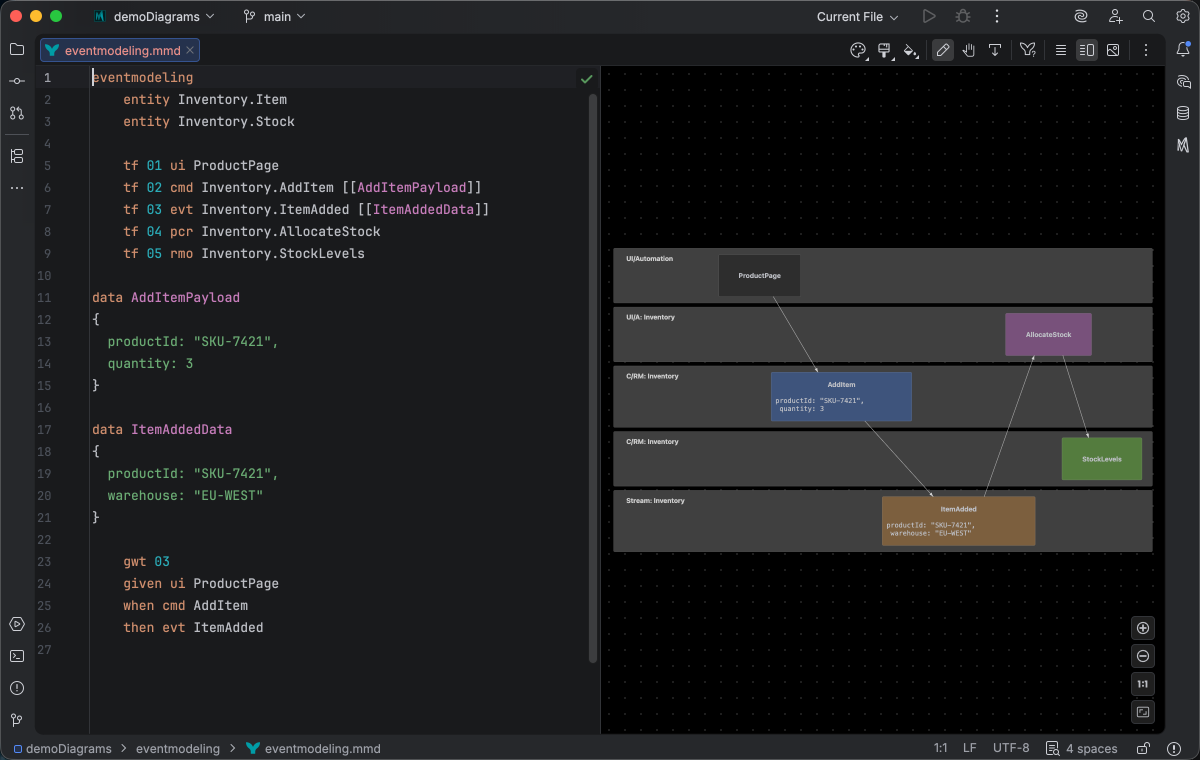Open the reader mode icon in status bar
The width and height of the screenshot is (1200, 760).
click(1052, 748)
